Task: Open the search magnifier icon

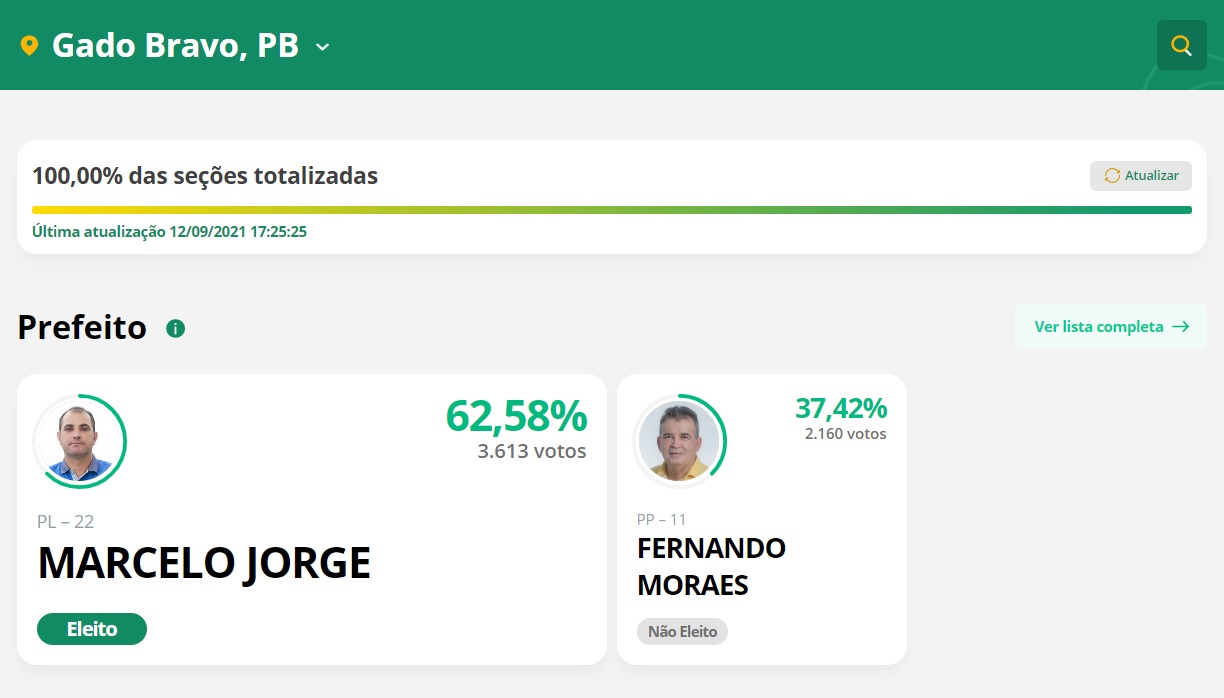Action: [x=1181, y=45]
